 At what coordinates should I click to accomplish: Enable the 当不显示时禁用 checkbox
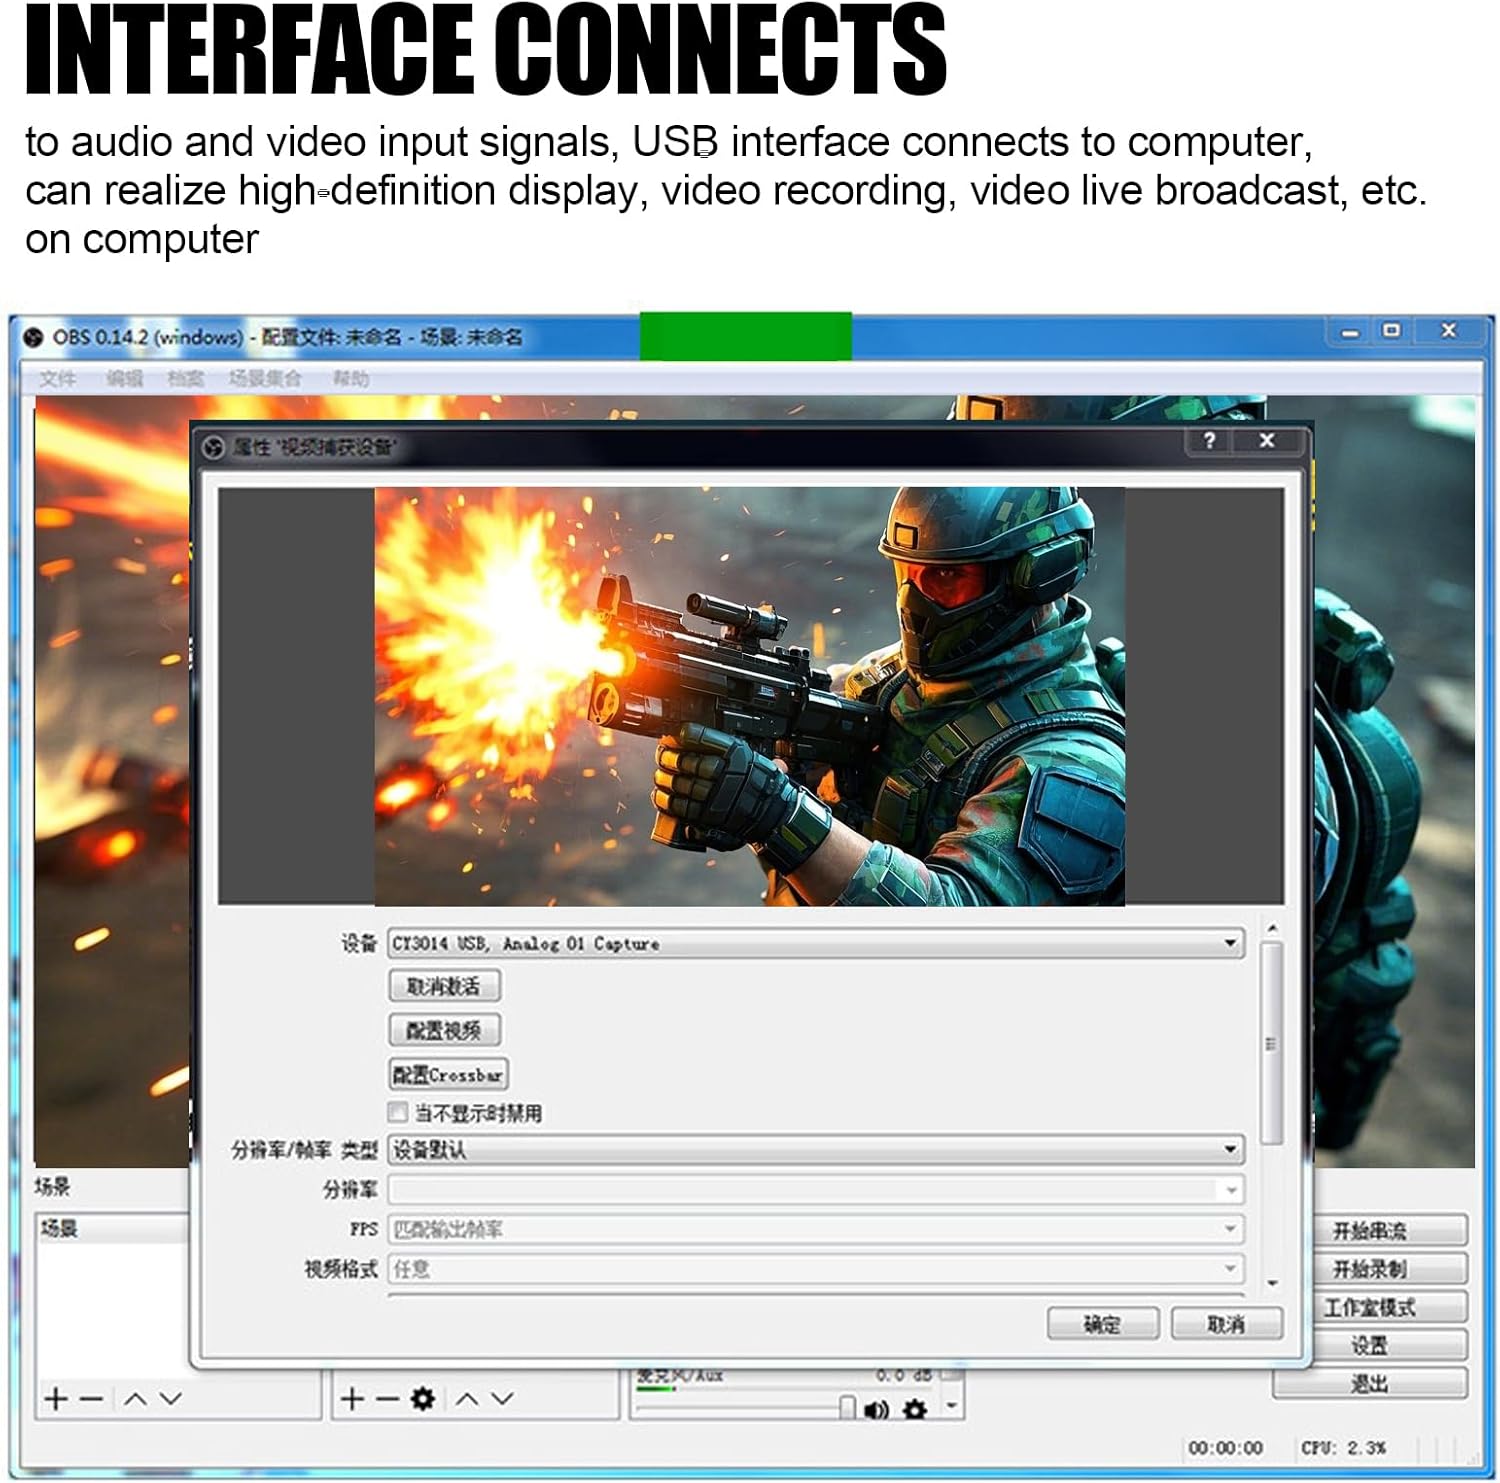[x=398, y=1112]
